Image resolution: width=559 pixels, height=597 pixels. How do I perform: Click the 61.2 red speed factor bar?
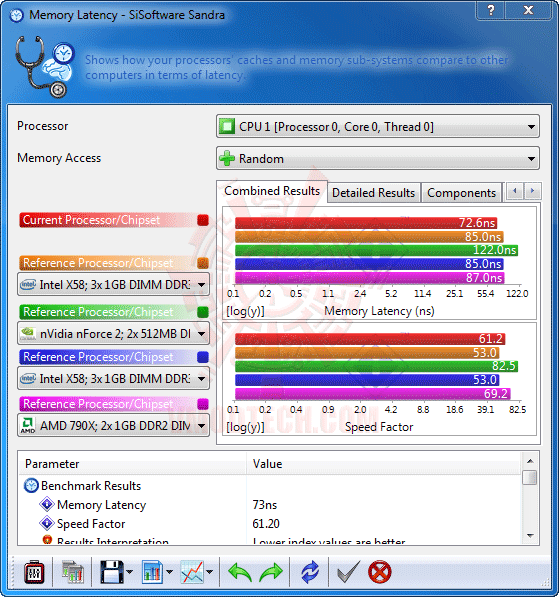(x=370, y=339)
